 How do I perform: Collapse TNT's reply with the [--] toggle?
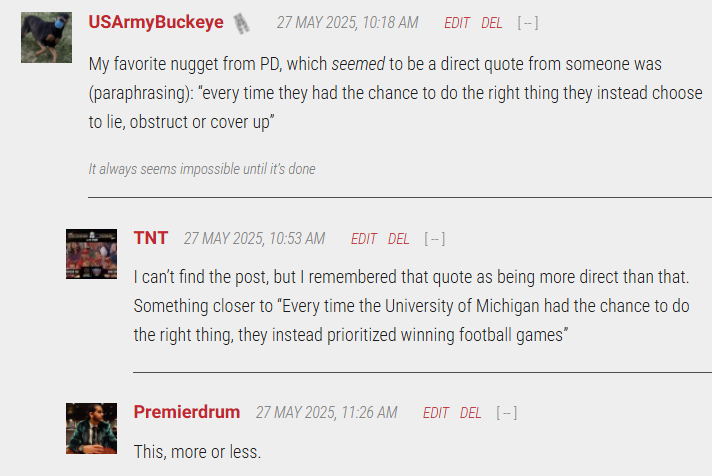click(x=435, y=239)
